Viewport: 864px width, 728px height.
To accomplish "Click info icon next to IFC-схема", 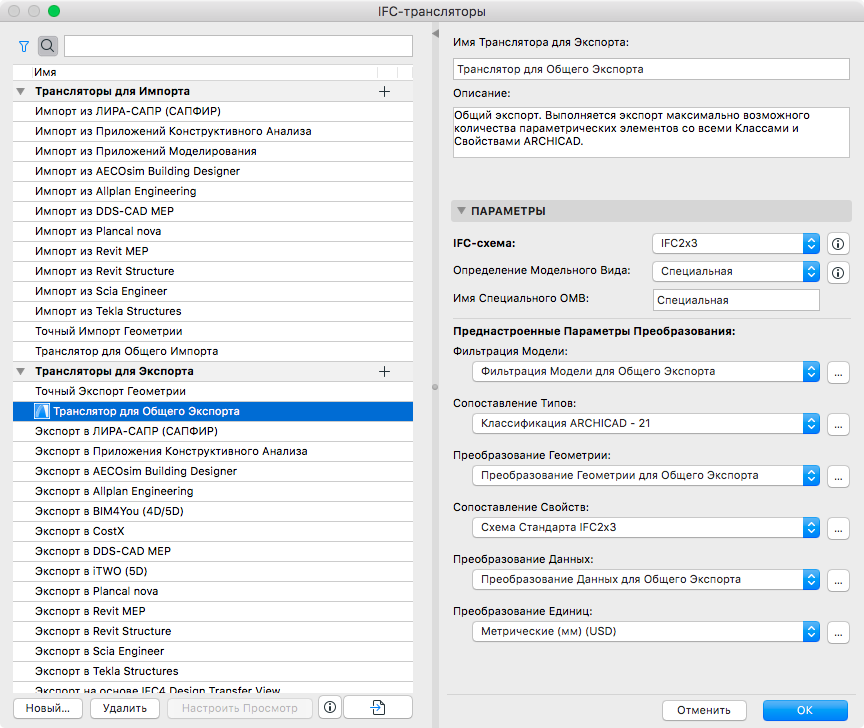I will [838, 243].
